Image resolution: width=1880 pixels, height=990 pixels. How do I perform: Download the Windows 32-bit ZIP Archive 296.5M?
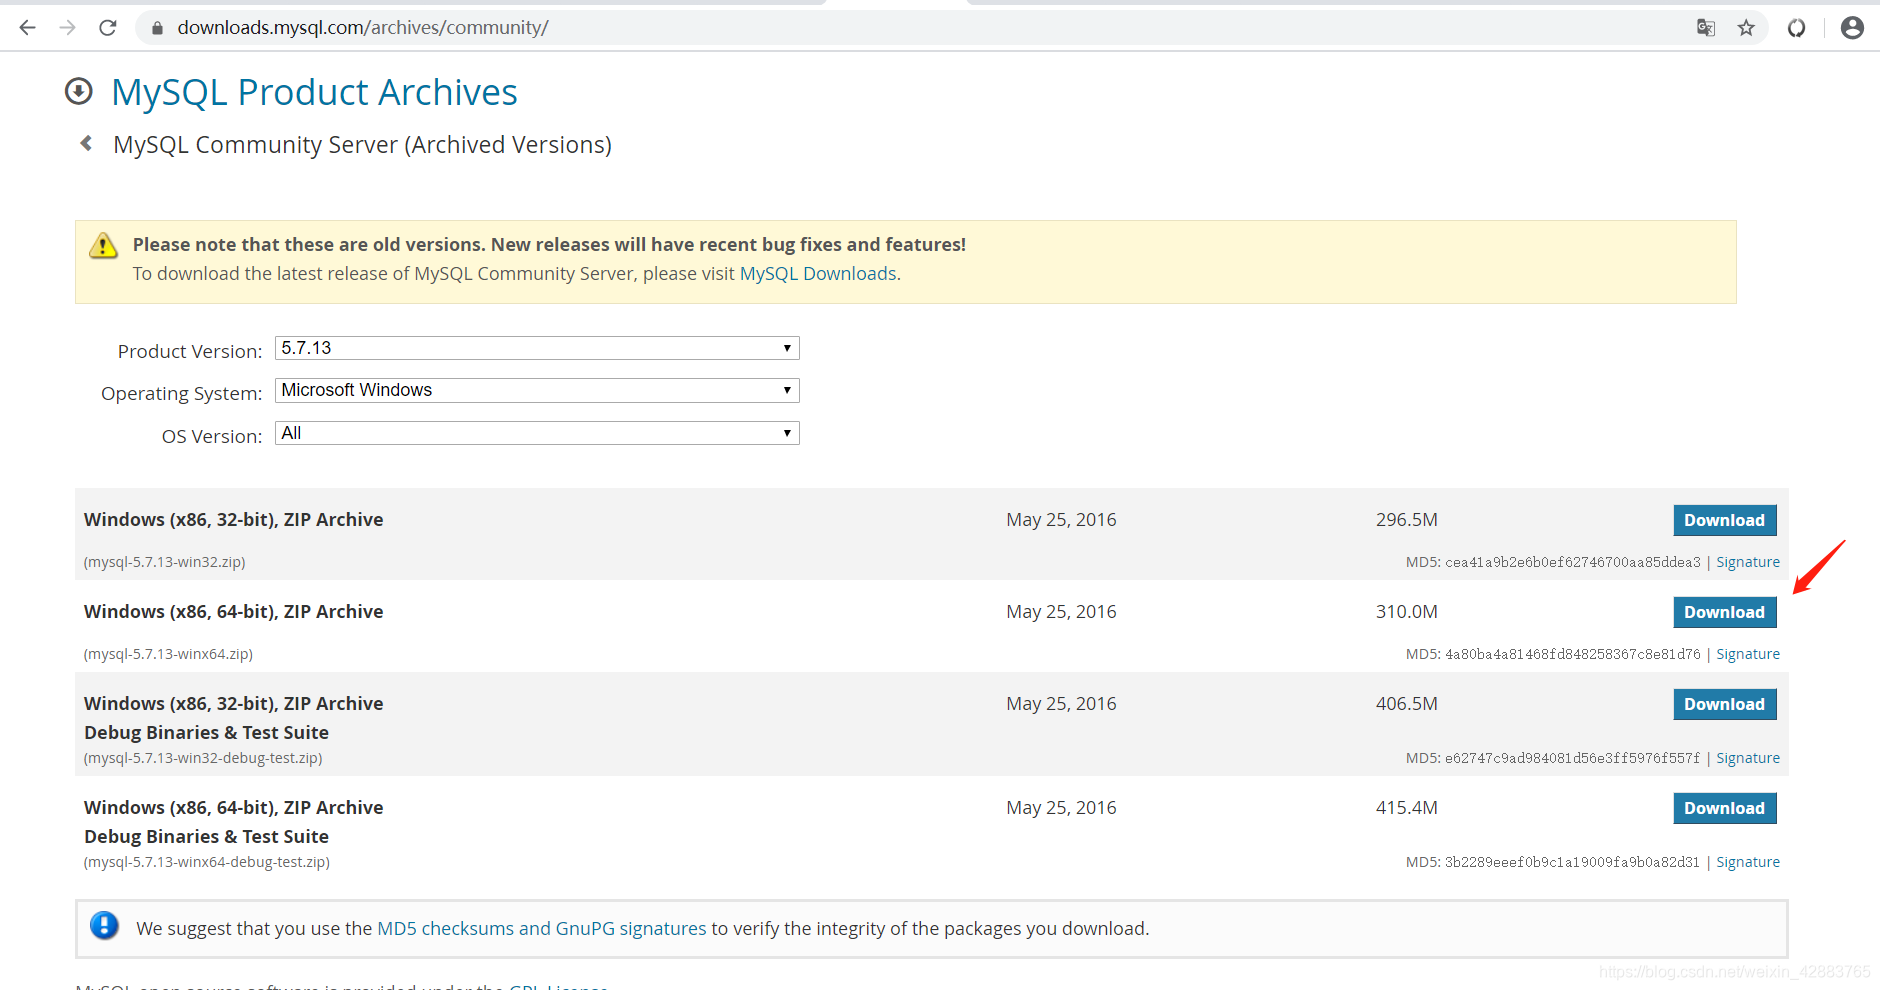tap(1725, 520)
